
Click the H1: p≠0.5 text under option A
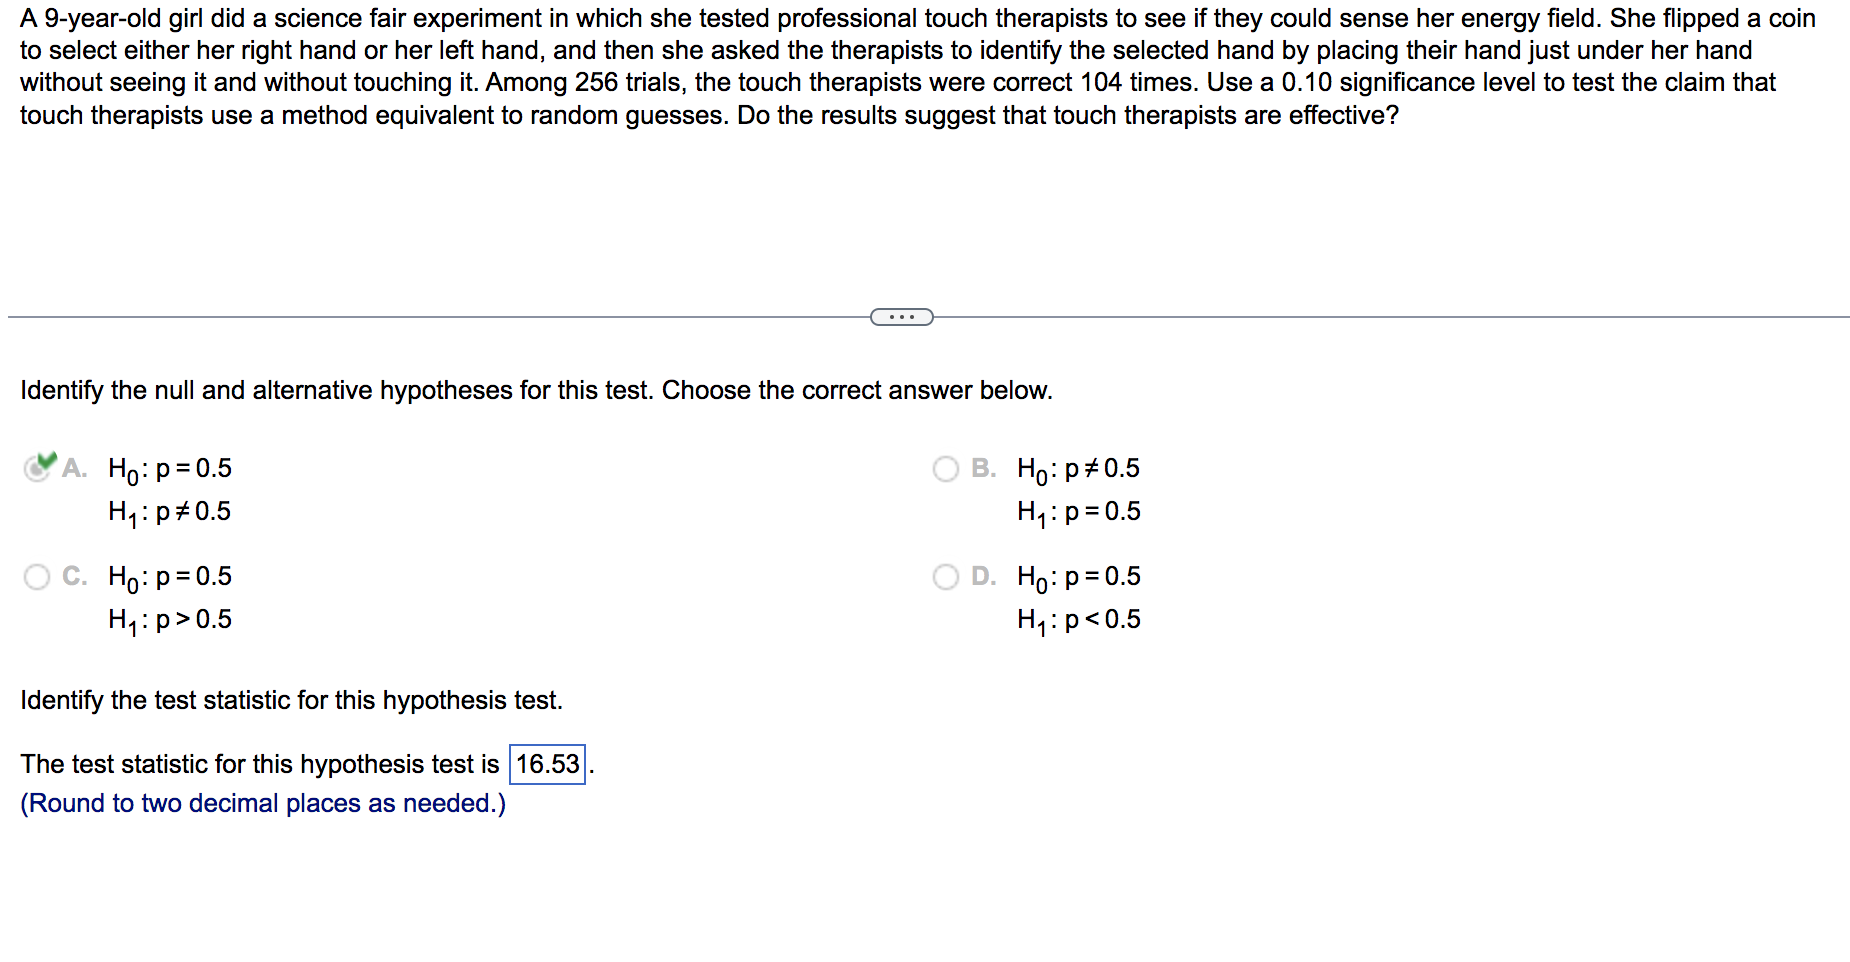pos(170,512)
